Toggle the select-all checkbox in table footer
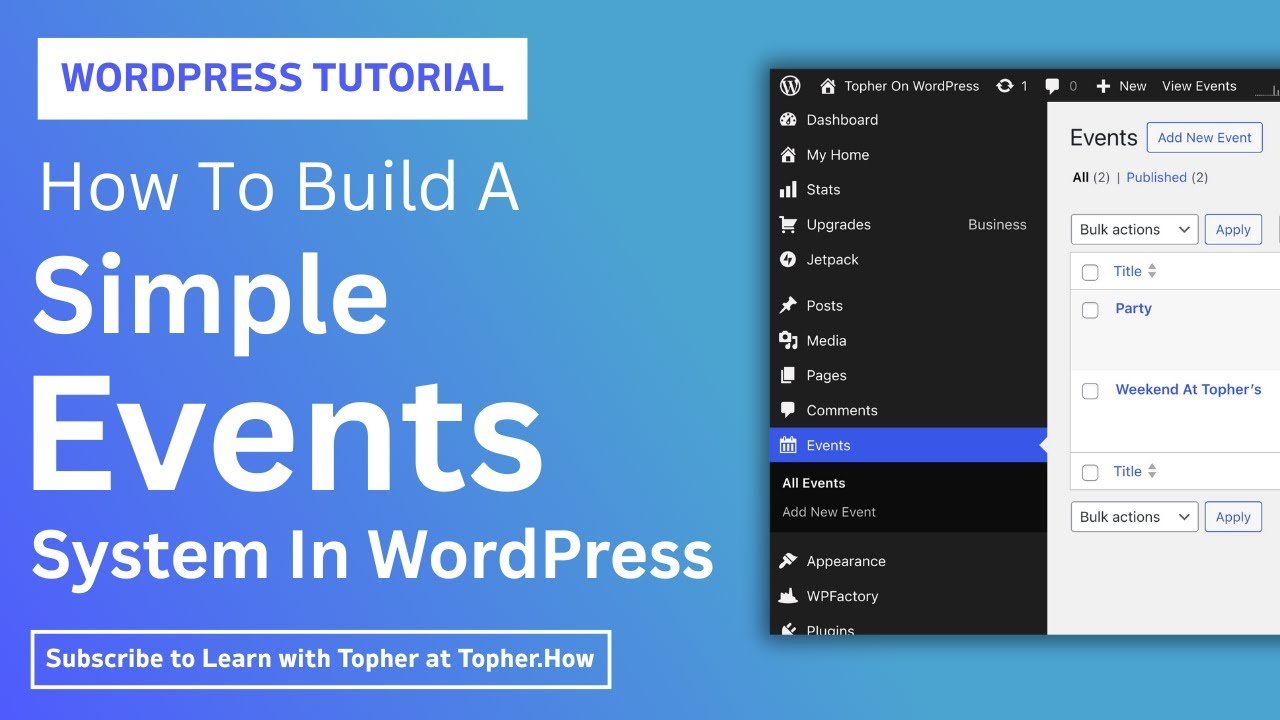 coord(1090,472)
